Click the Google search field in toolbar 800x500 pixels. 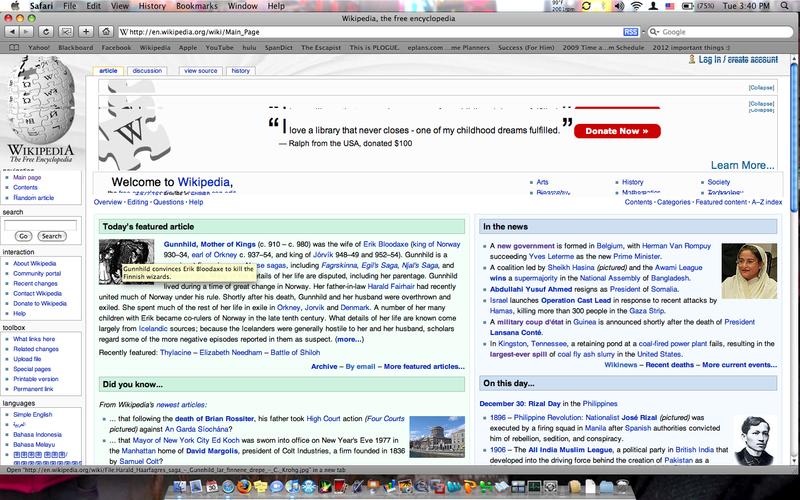722,32
